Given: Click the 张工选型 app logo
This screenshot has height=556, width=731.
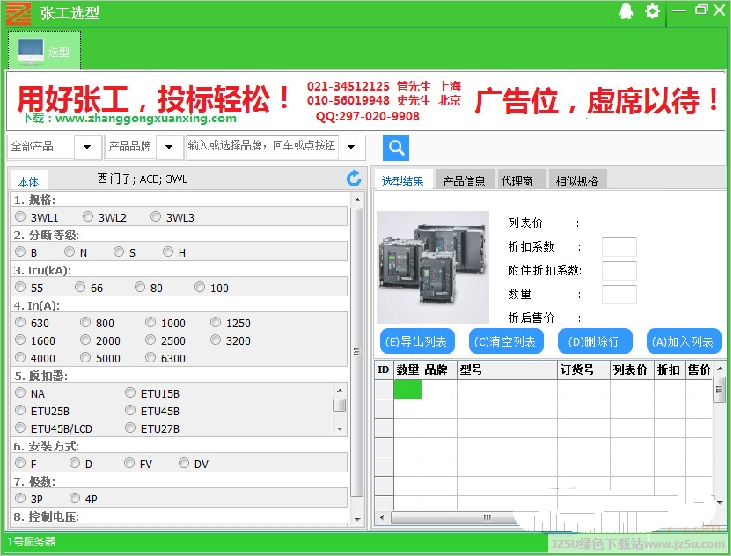Looking at the screenshot, I should click(19, 13).
